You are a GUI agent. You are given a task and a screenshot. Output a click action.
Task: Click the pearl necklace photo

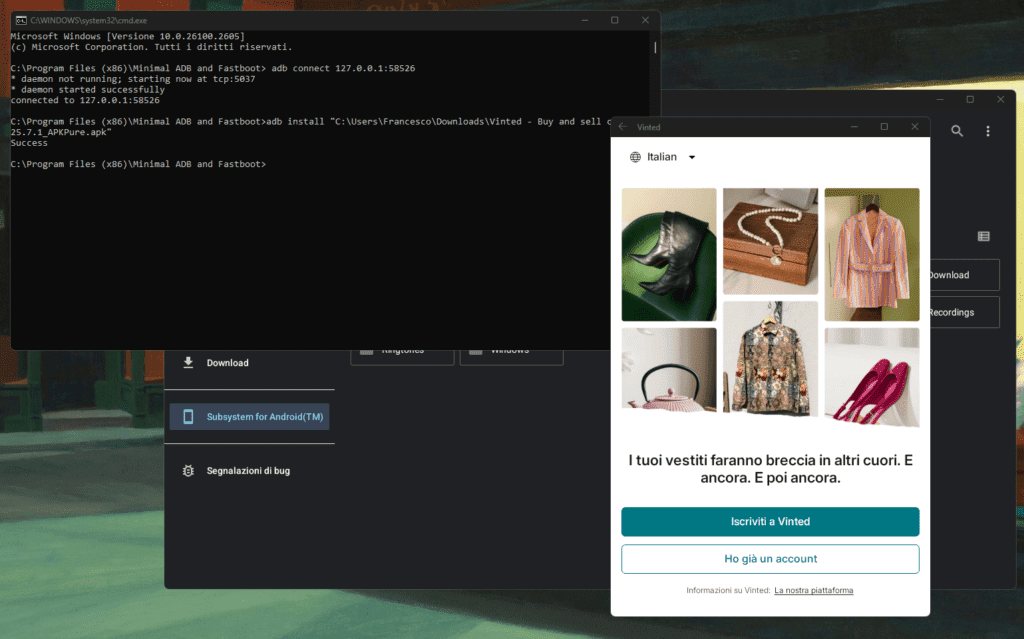[770, 241]
